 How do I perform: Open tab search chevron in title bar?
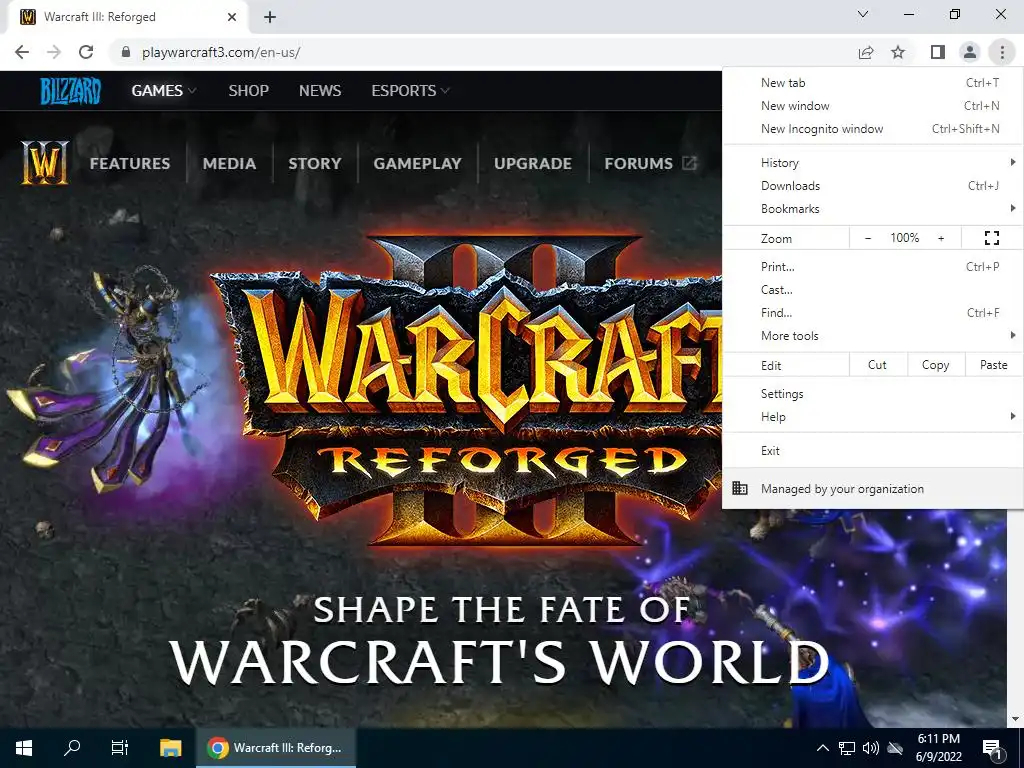point(863,14)
